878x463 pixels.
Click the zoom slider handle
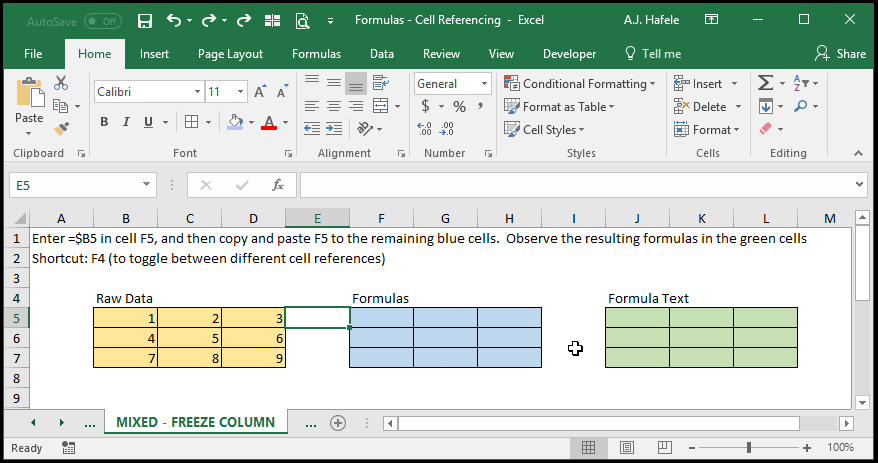[x=749, y=447]
